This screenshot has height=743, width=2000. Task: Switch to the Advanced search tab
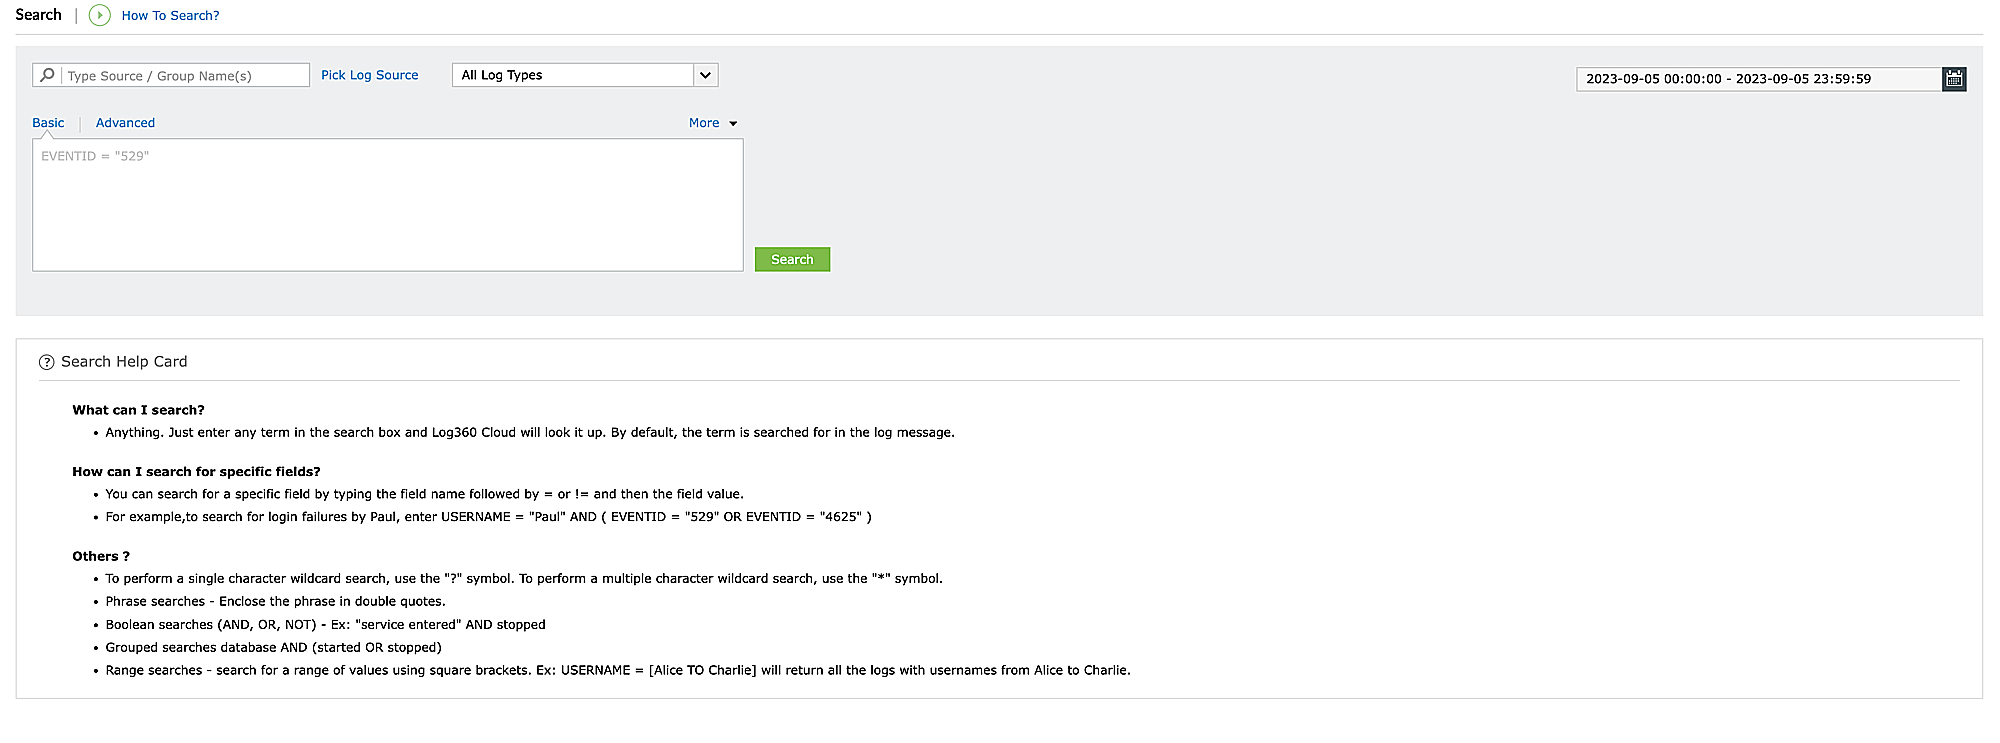pos(125,123)
